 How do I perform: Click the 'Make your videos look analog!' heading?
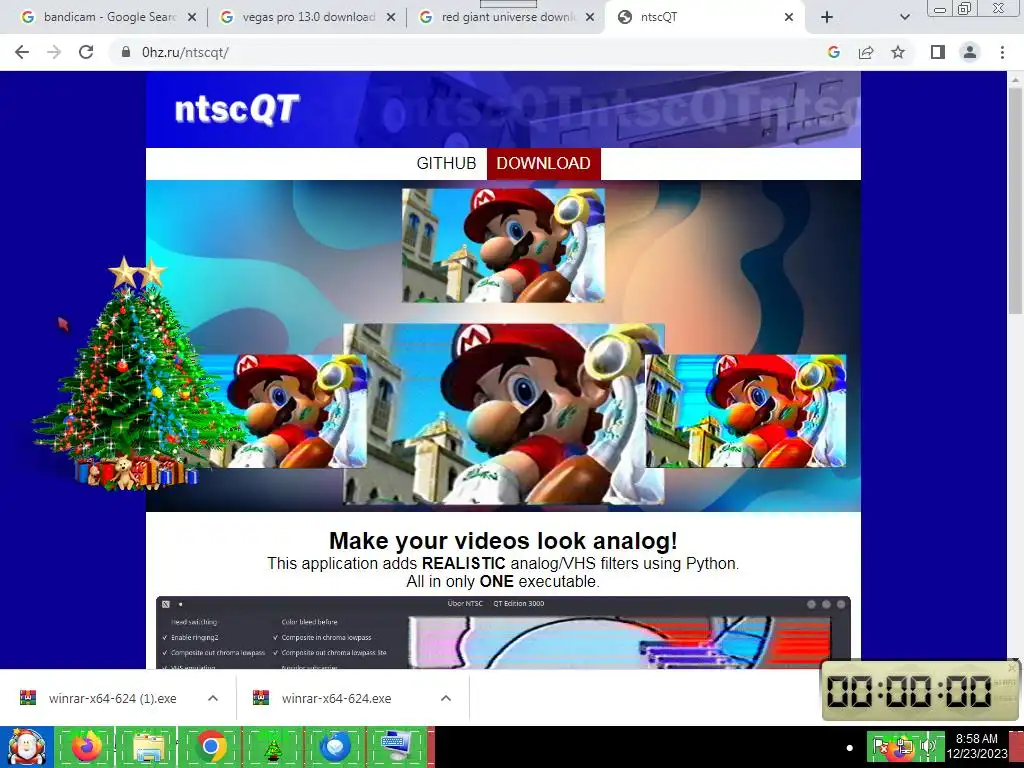pyautogui.click(x=503, y=541)
